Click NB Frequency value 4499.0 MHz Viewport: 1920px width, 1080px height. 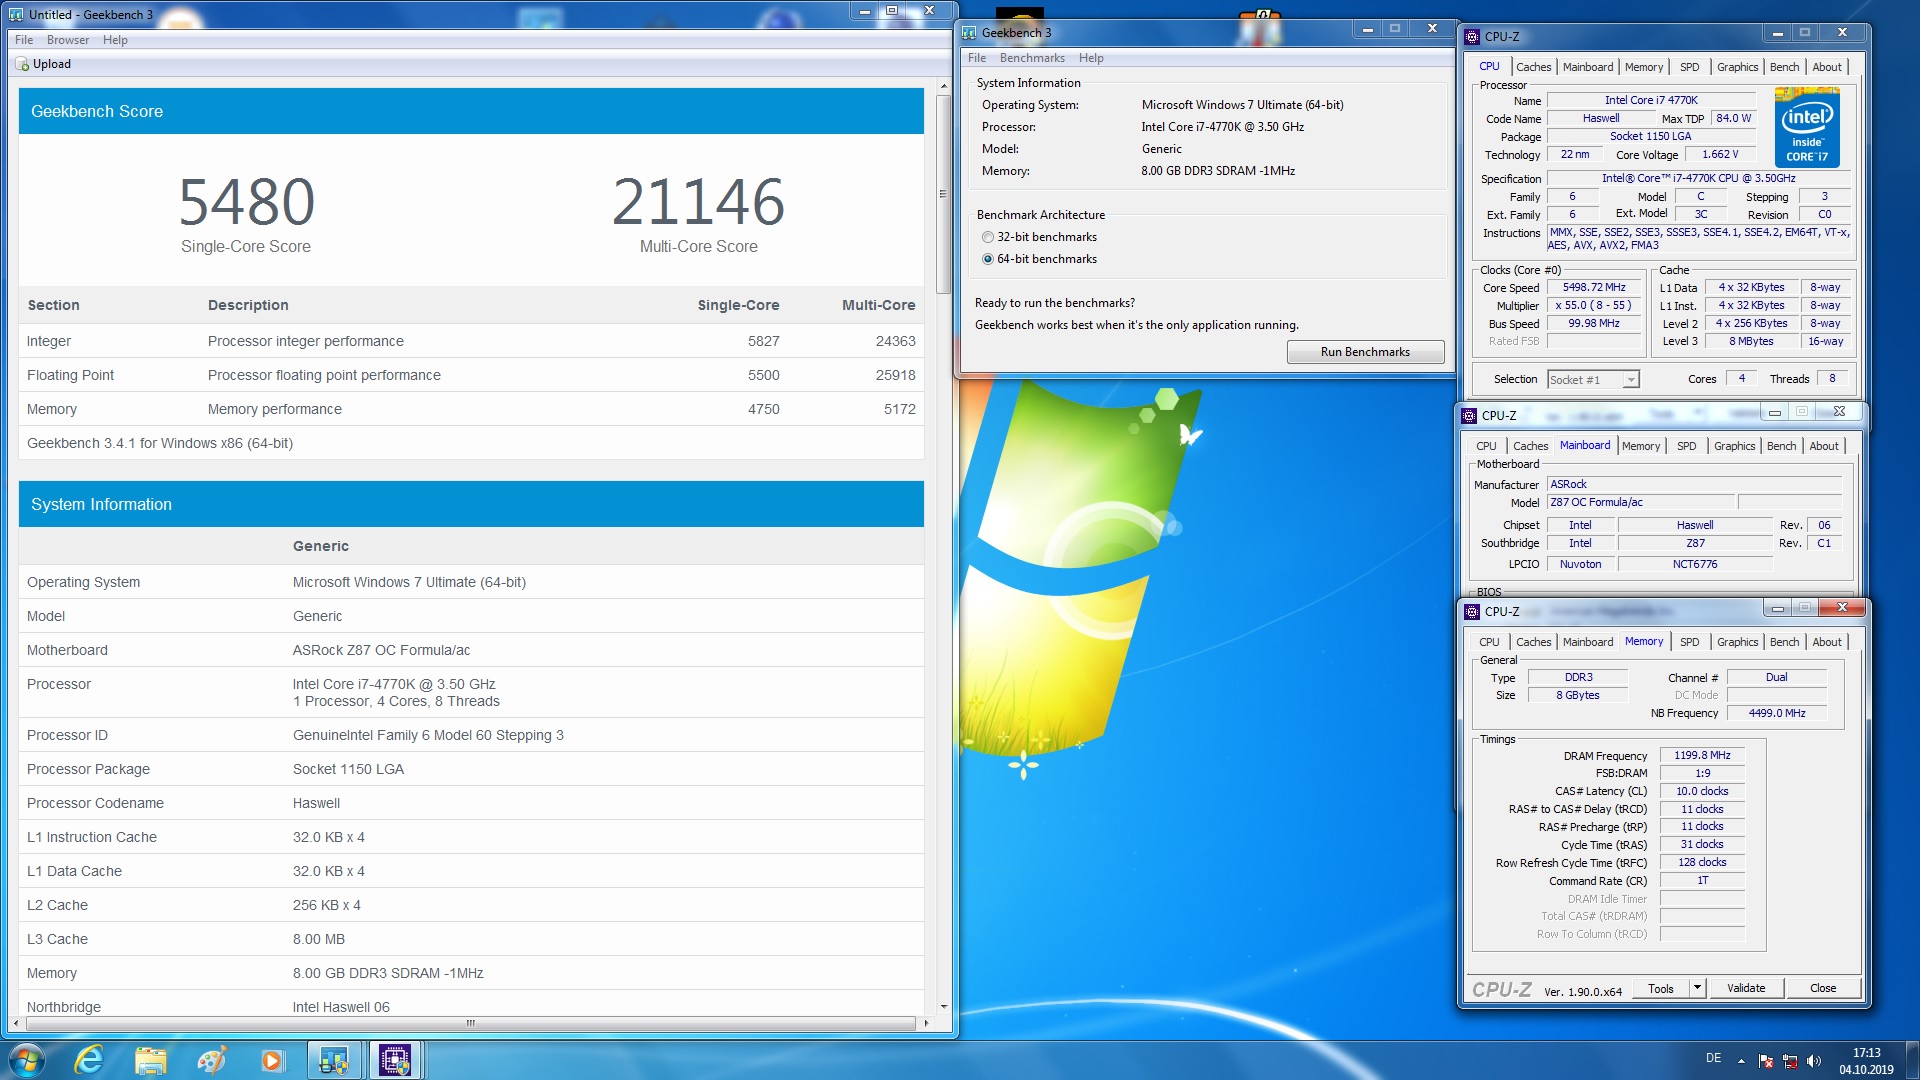point(1776,713)
